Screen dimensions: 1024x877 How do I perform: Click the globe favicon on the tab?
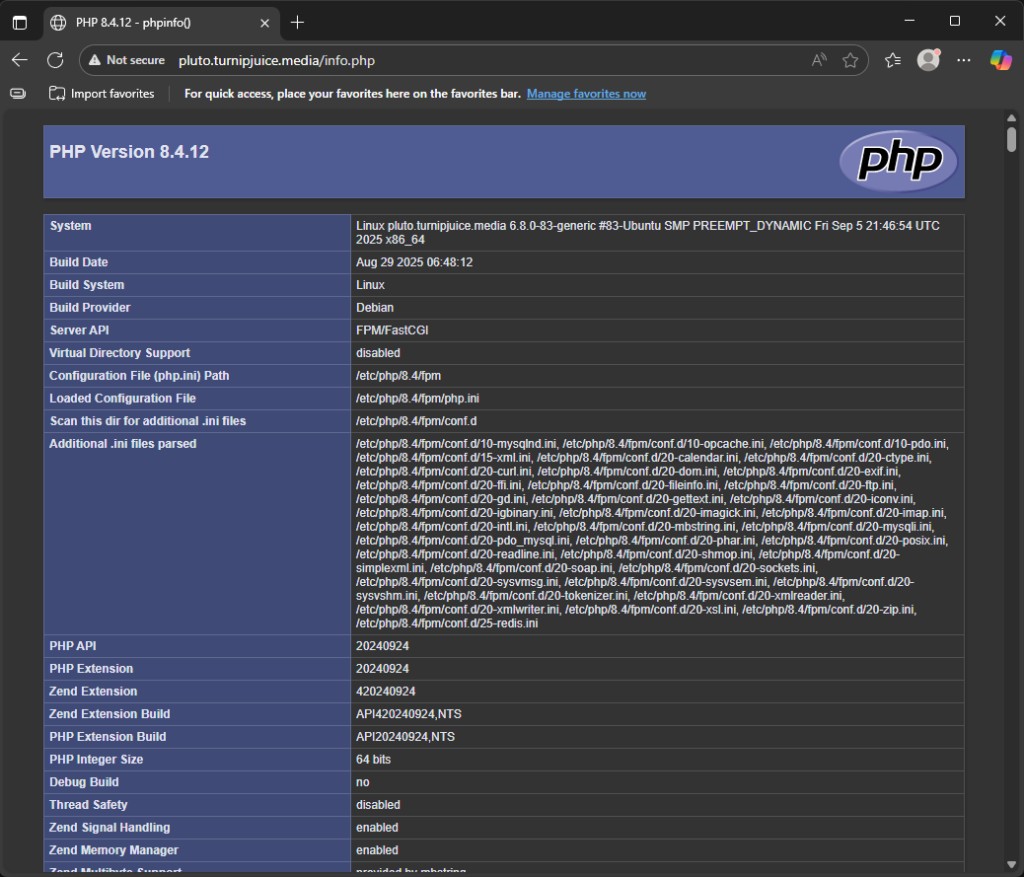pyautogui.click(x=58, y=21)
